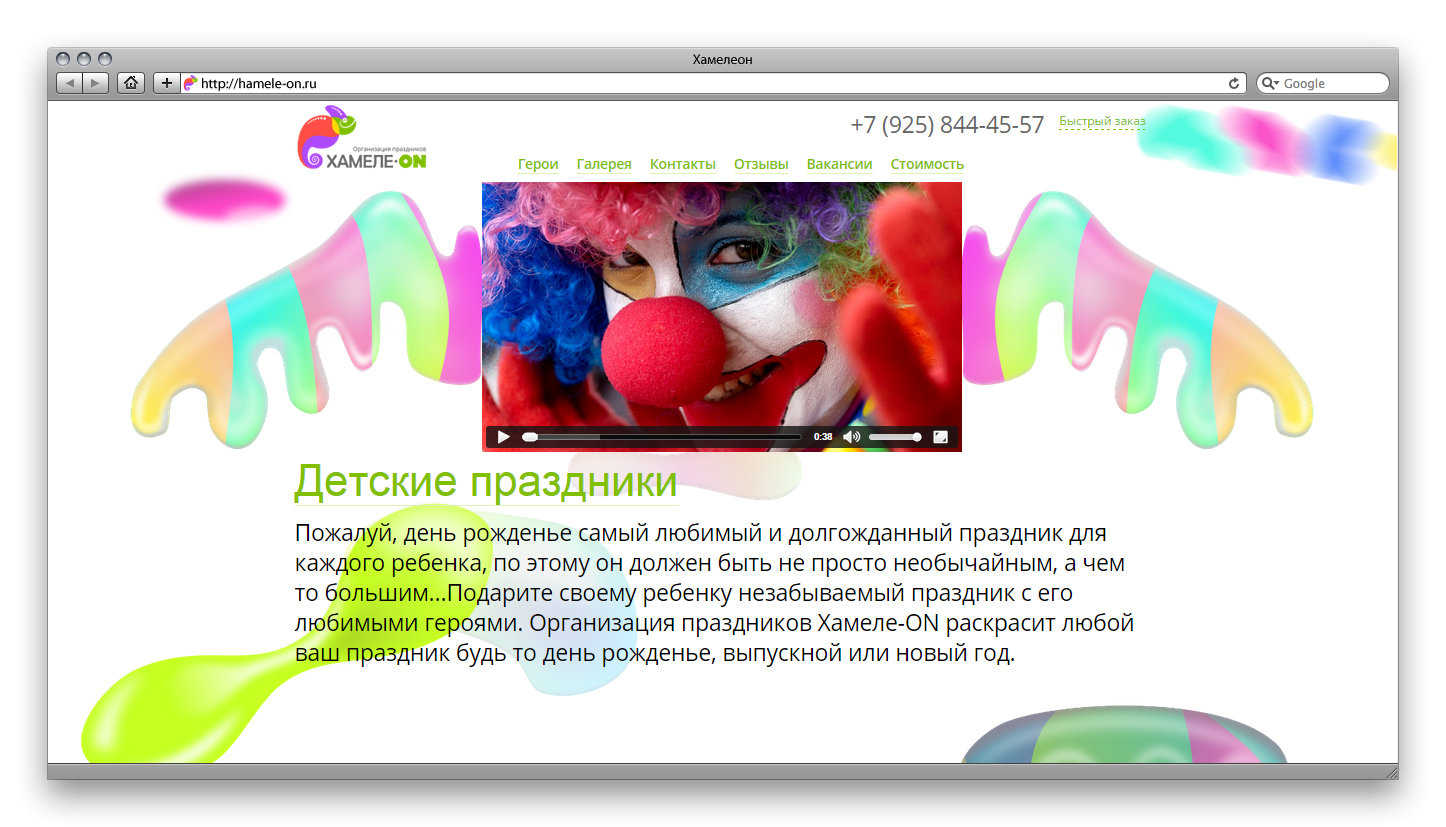
Task: Open the Контакты page
Action: (x=683, y=164)
